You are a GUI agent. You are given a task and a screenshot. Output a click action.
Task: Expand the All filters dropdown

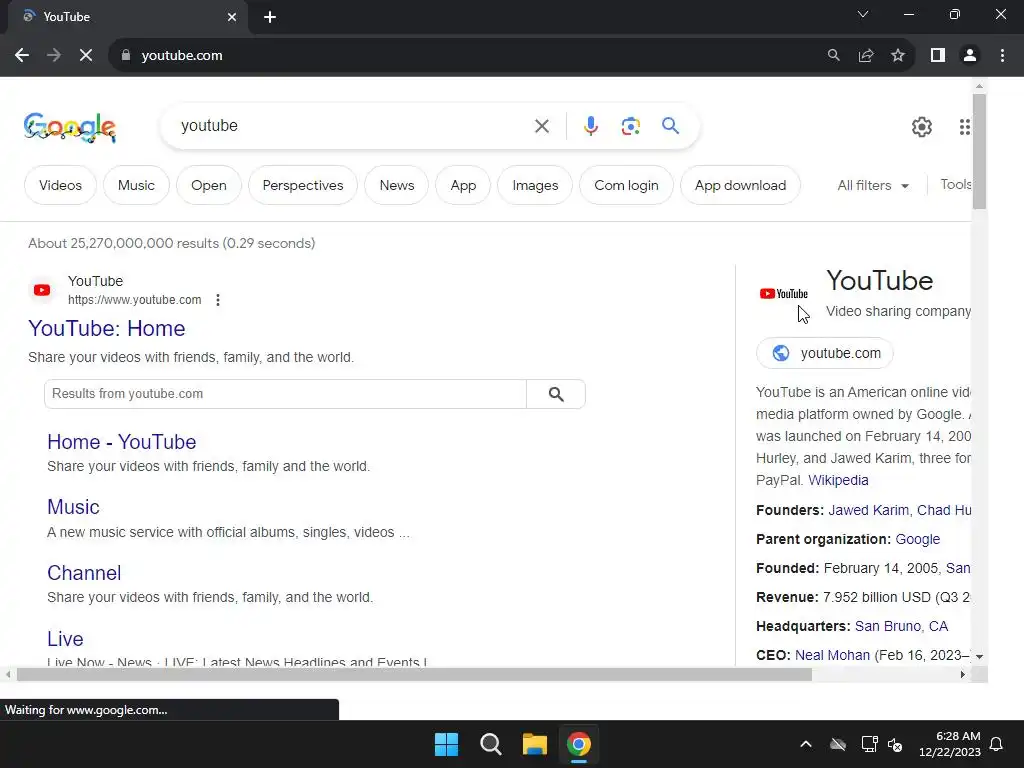pos(873,185)
